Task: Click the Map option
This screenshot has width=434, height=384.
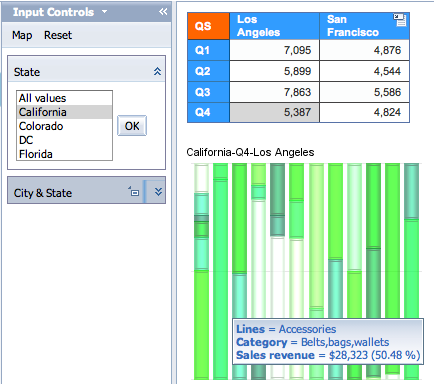Action: coord(22,35)
